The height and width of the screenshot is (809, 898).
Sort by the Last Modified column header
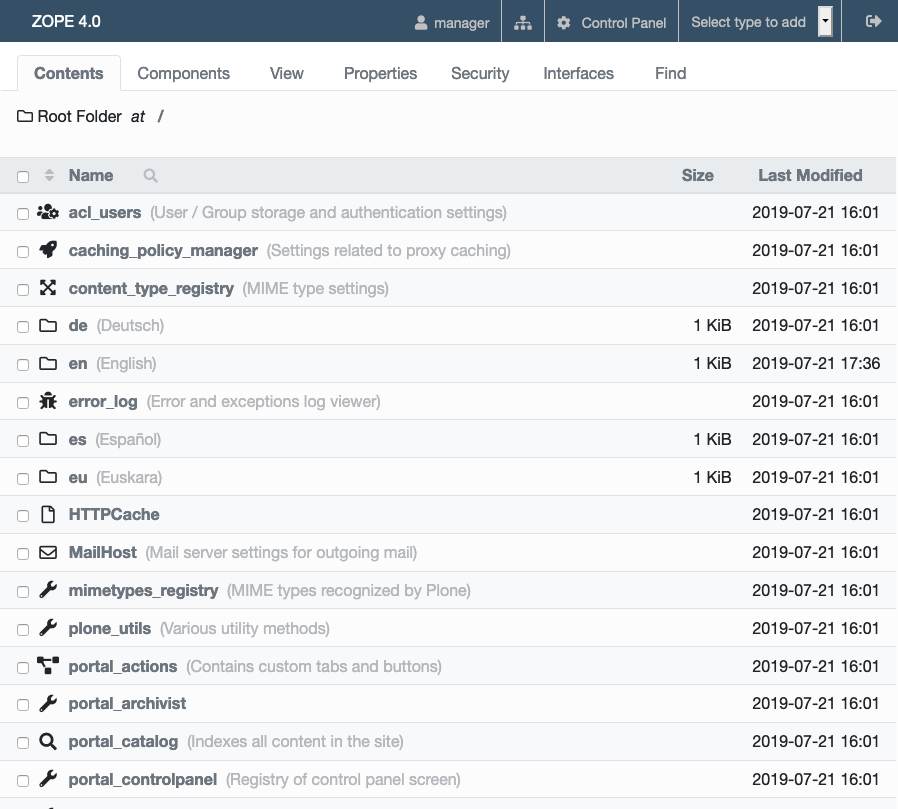pos(810,175)
